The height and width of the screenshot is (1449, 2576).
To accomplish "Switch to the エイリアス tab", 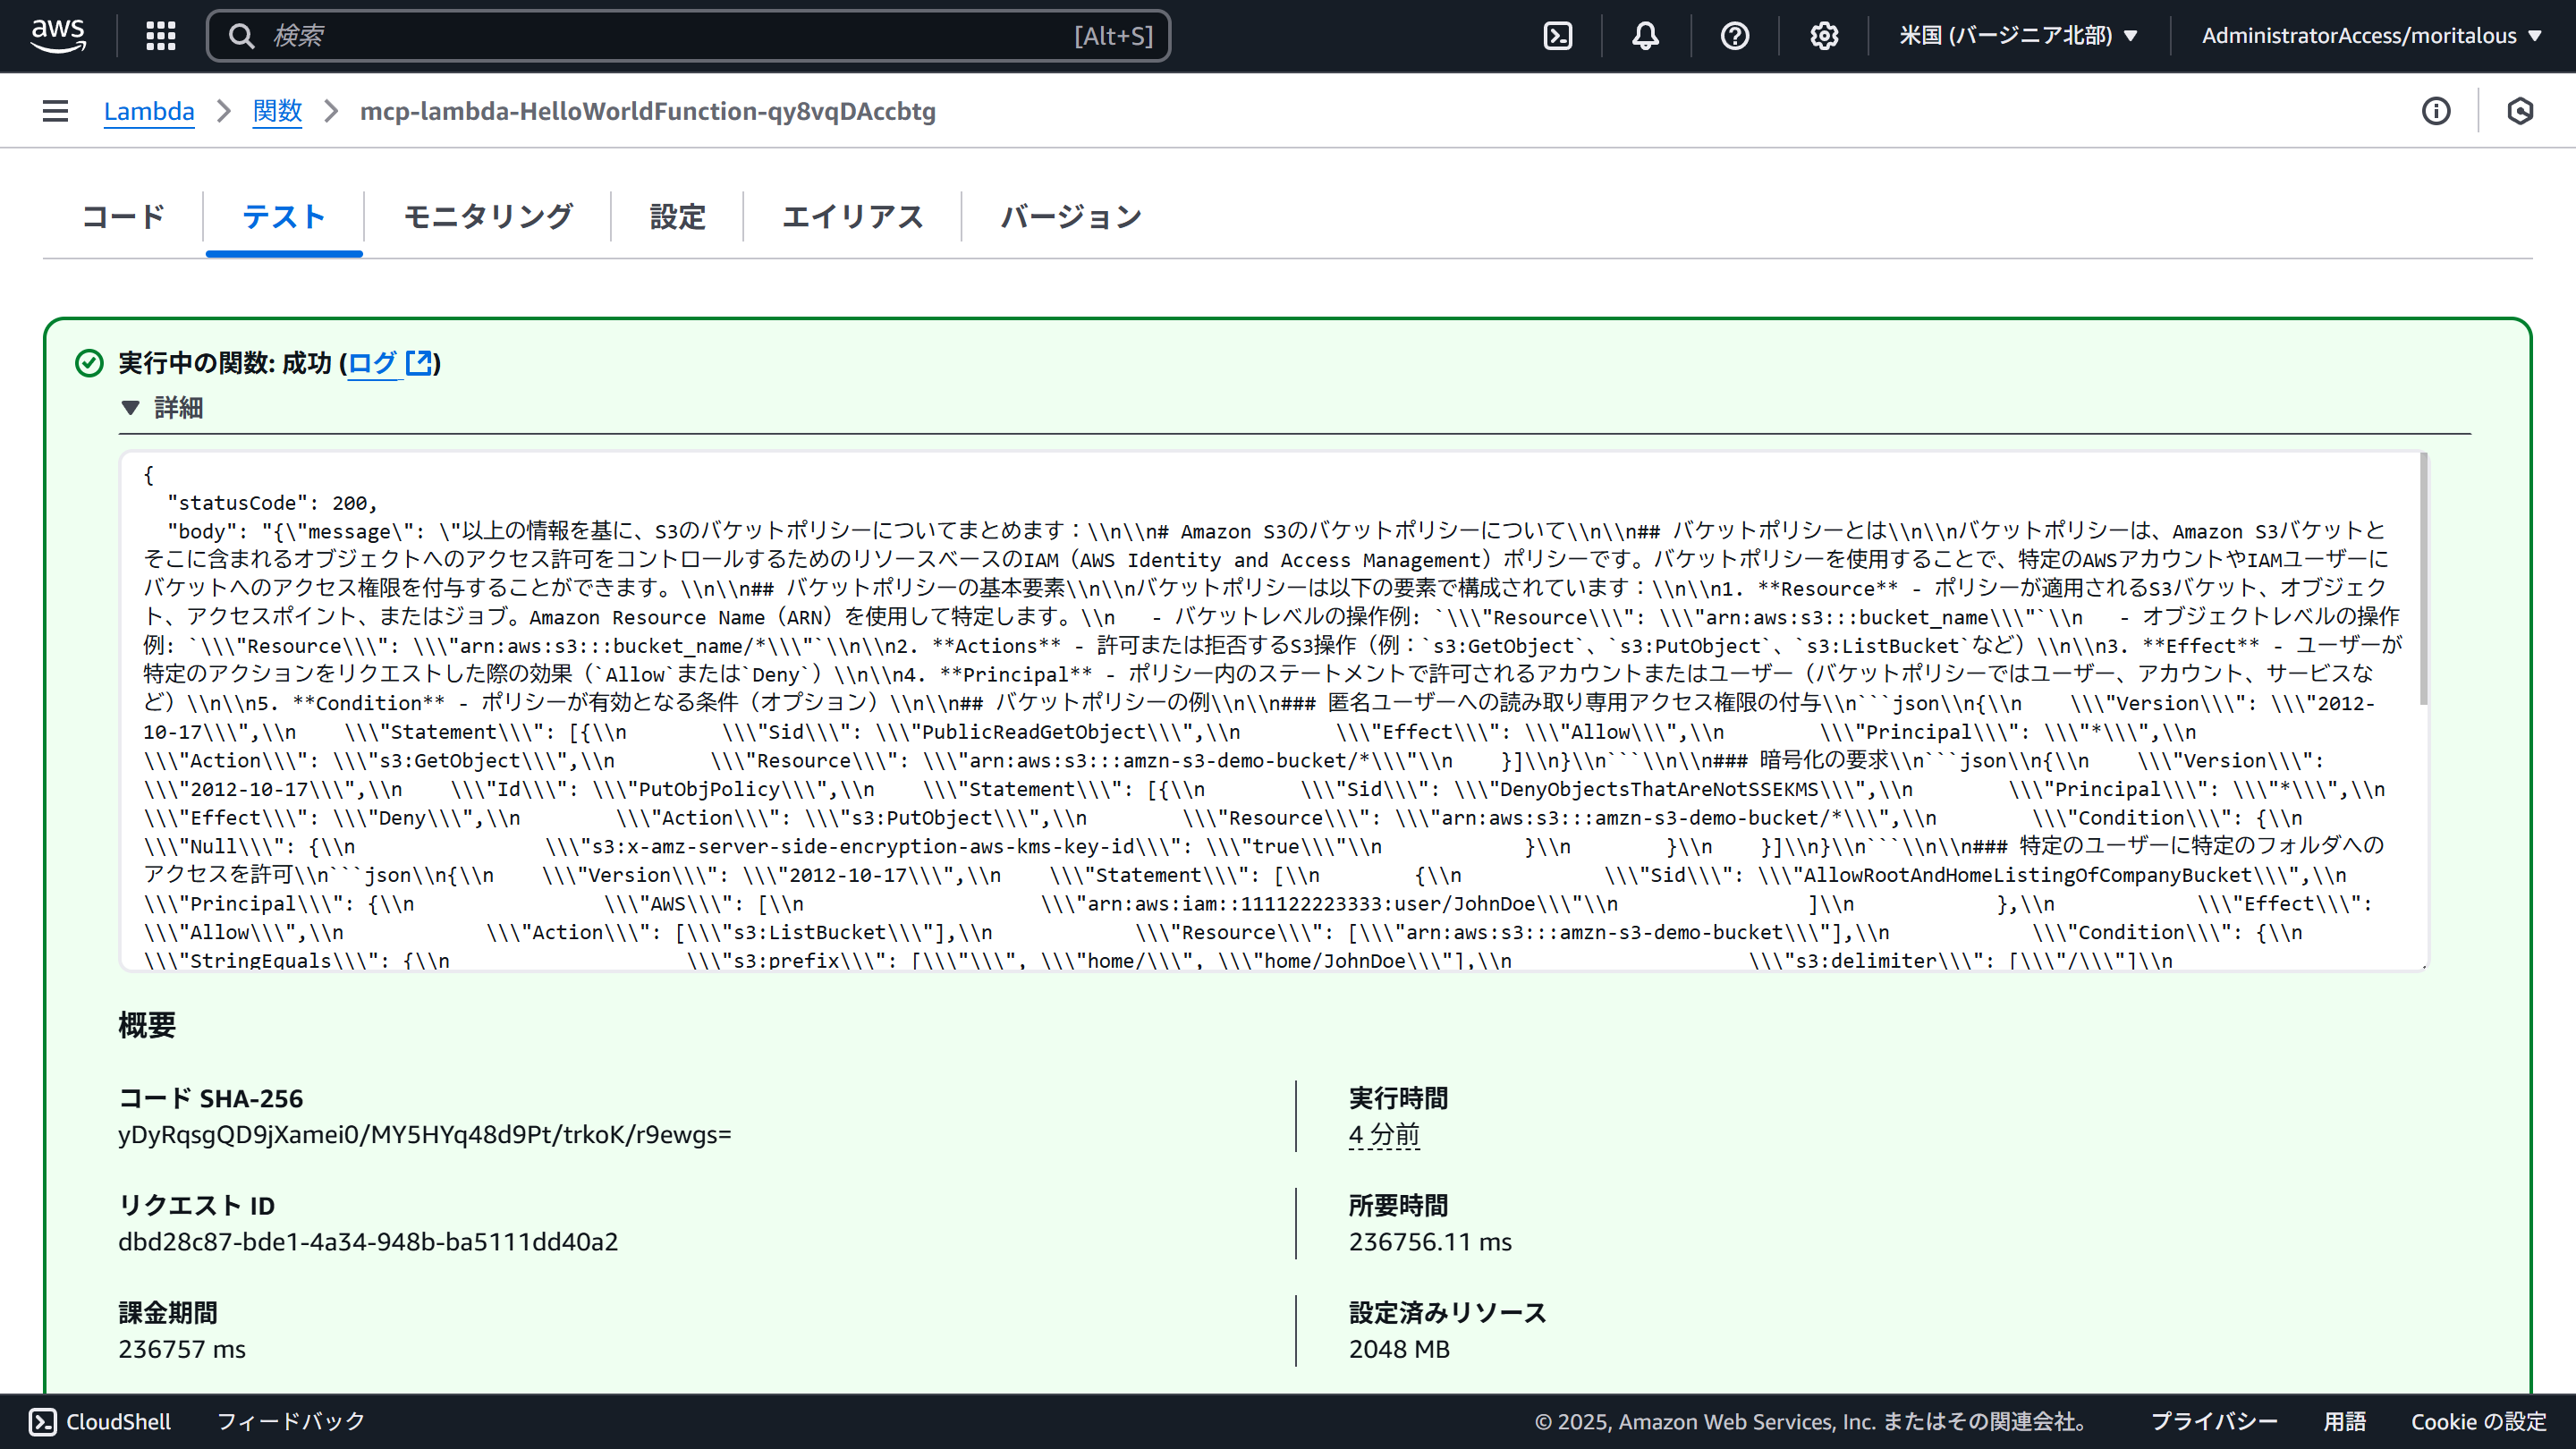I will 852,217.
